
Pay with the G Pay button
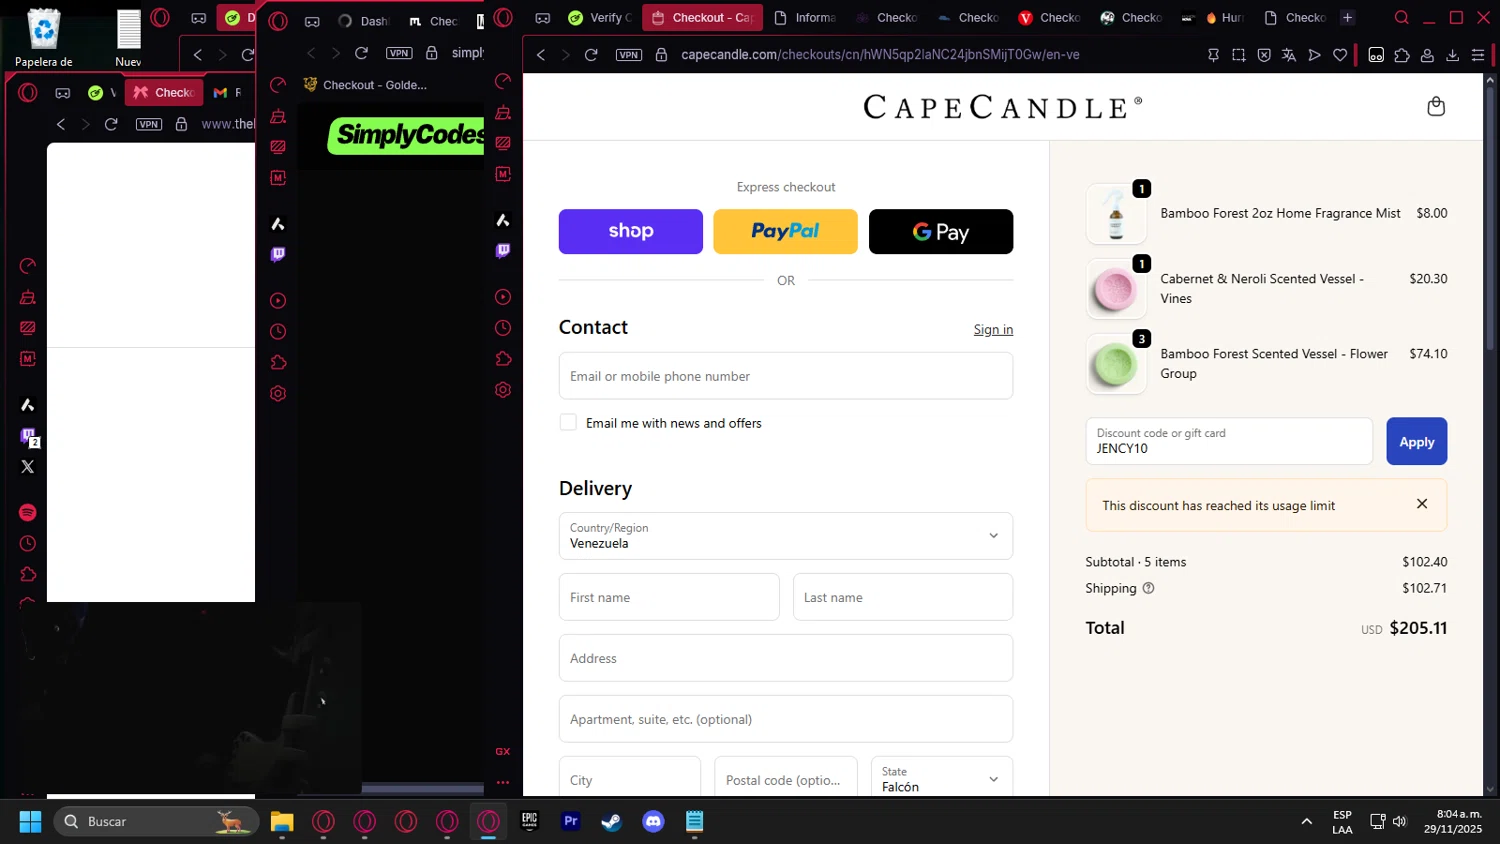point(941,231)
